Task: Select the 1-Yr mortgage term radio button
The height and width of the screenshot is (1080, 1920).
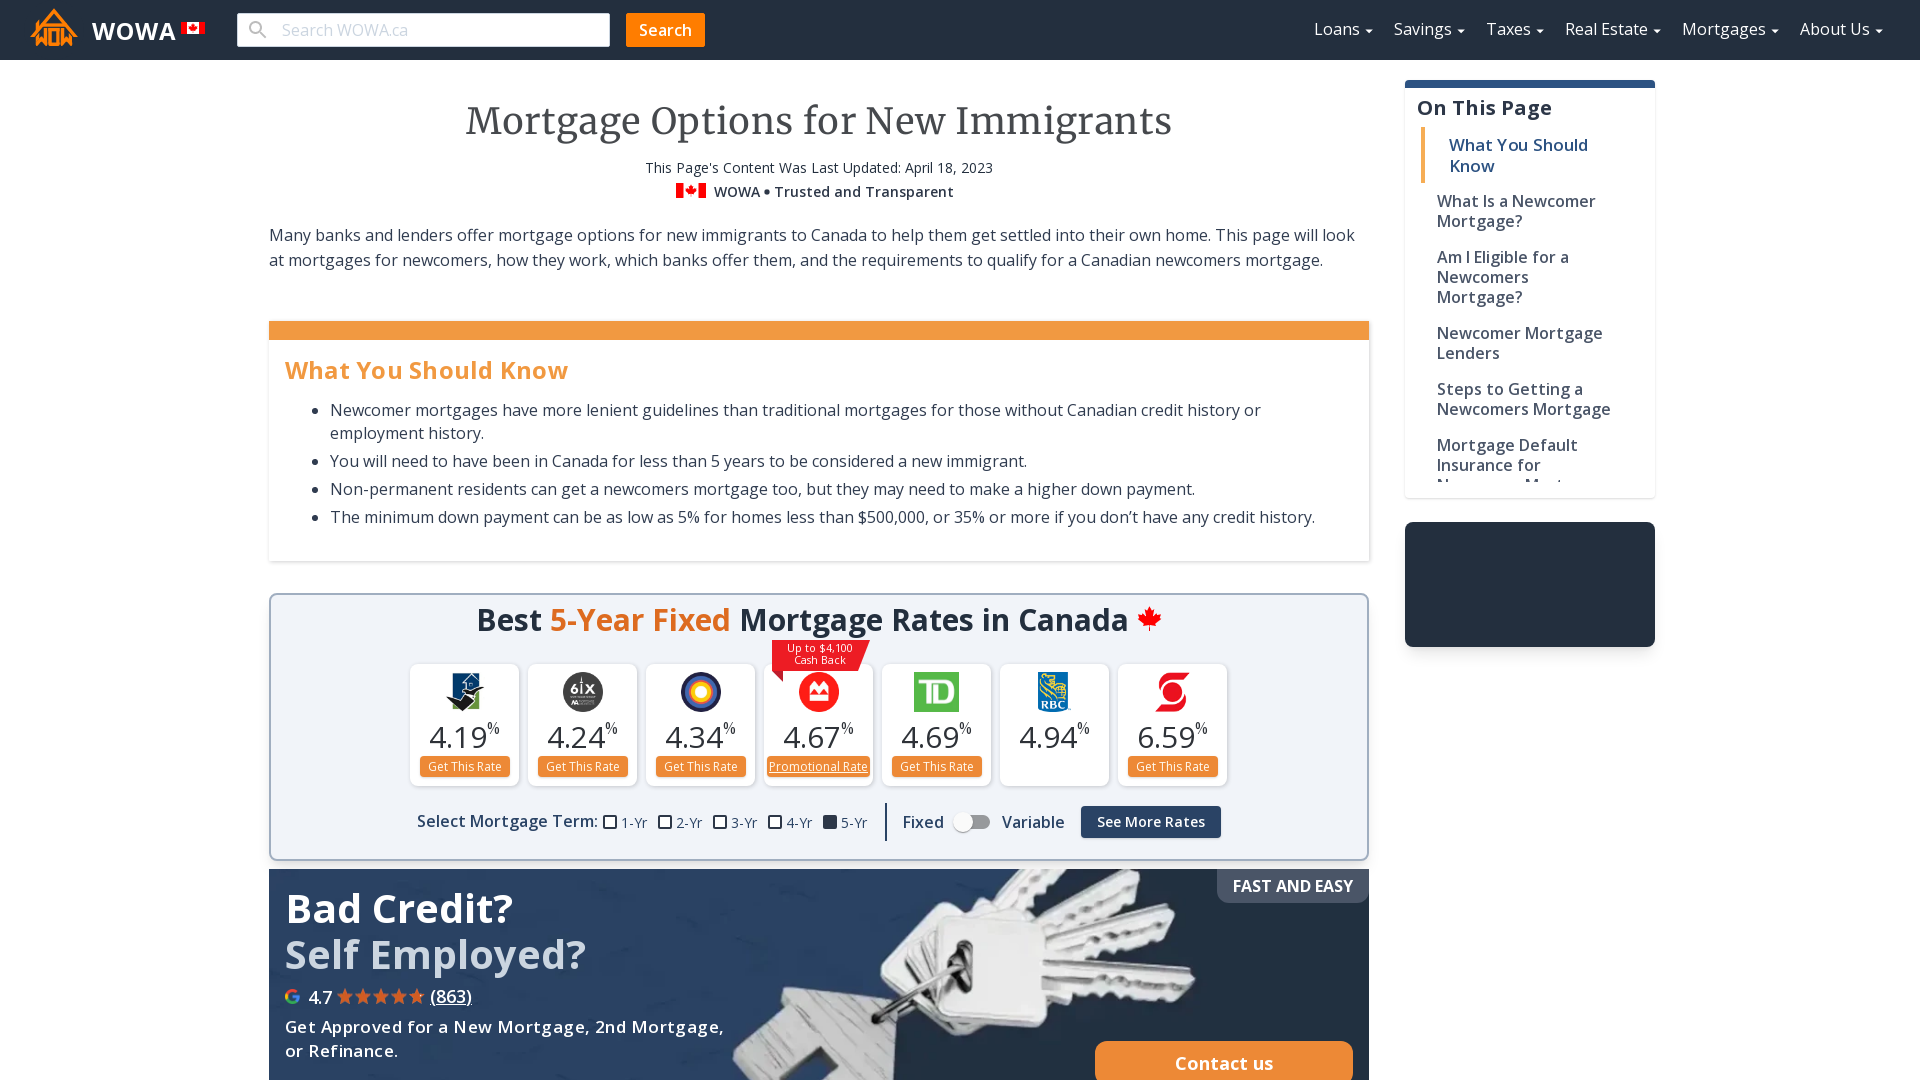Action: (609, 822)
